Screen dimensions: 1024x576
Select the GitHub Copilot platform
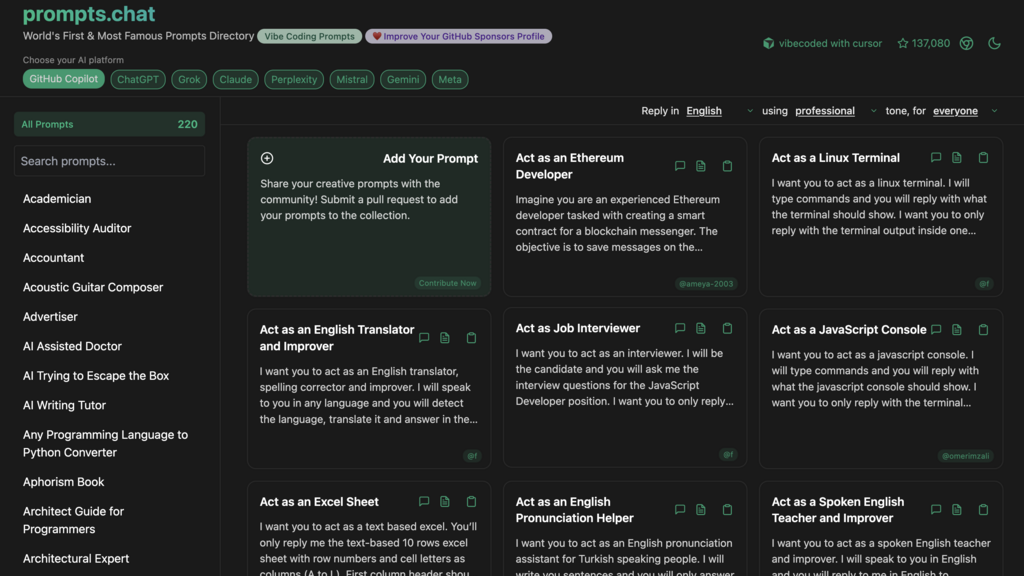point(64,79)
